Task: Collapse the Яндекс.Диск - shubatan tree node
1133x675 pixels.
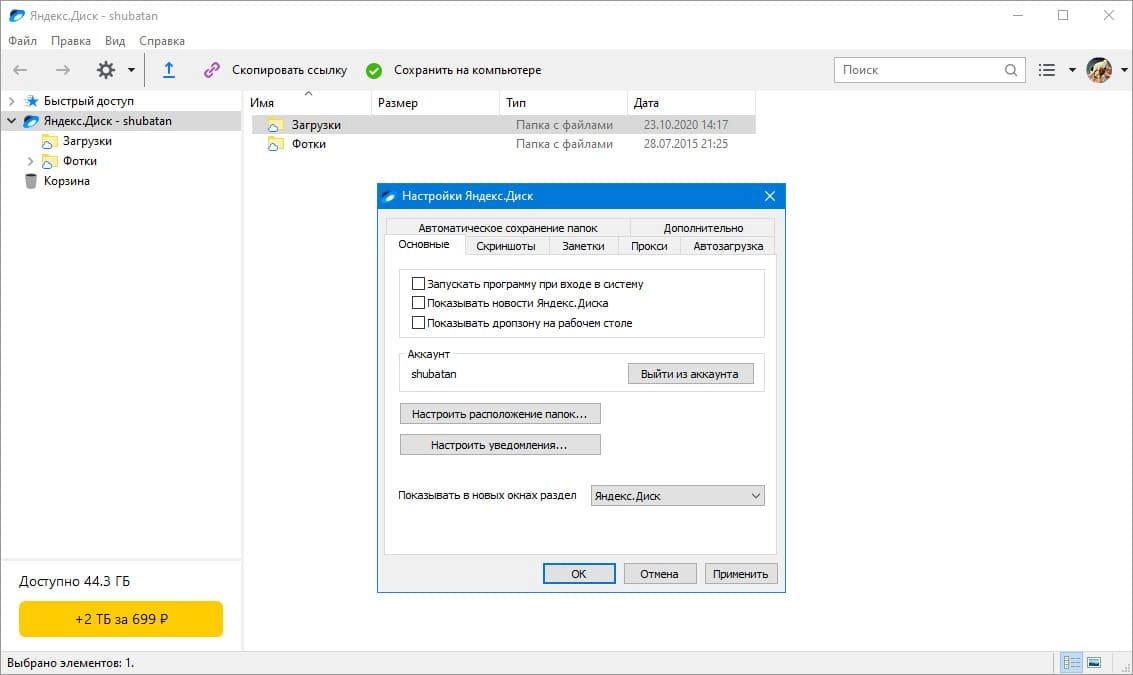Action: click(12, 121)
